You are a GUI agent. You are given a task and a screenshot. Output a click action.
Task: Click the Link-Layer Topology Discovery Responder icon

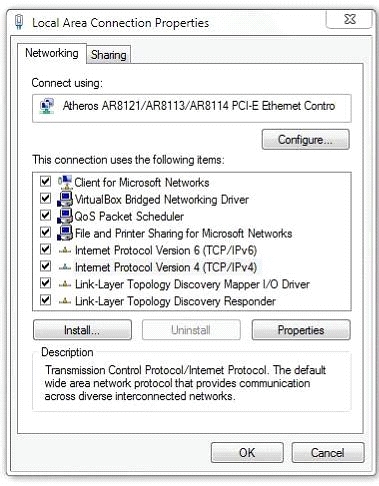point(65,301)
